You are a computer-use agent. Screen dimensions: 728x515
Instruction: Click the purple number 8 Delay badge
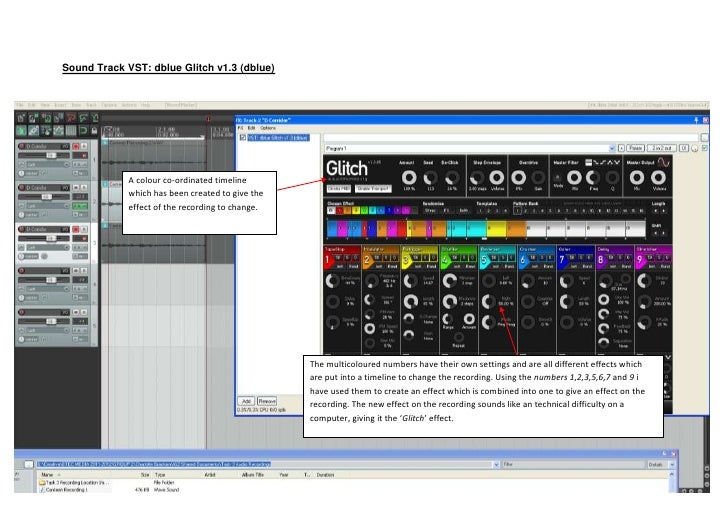pos(601,261)
